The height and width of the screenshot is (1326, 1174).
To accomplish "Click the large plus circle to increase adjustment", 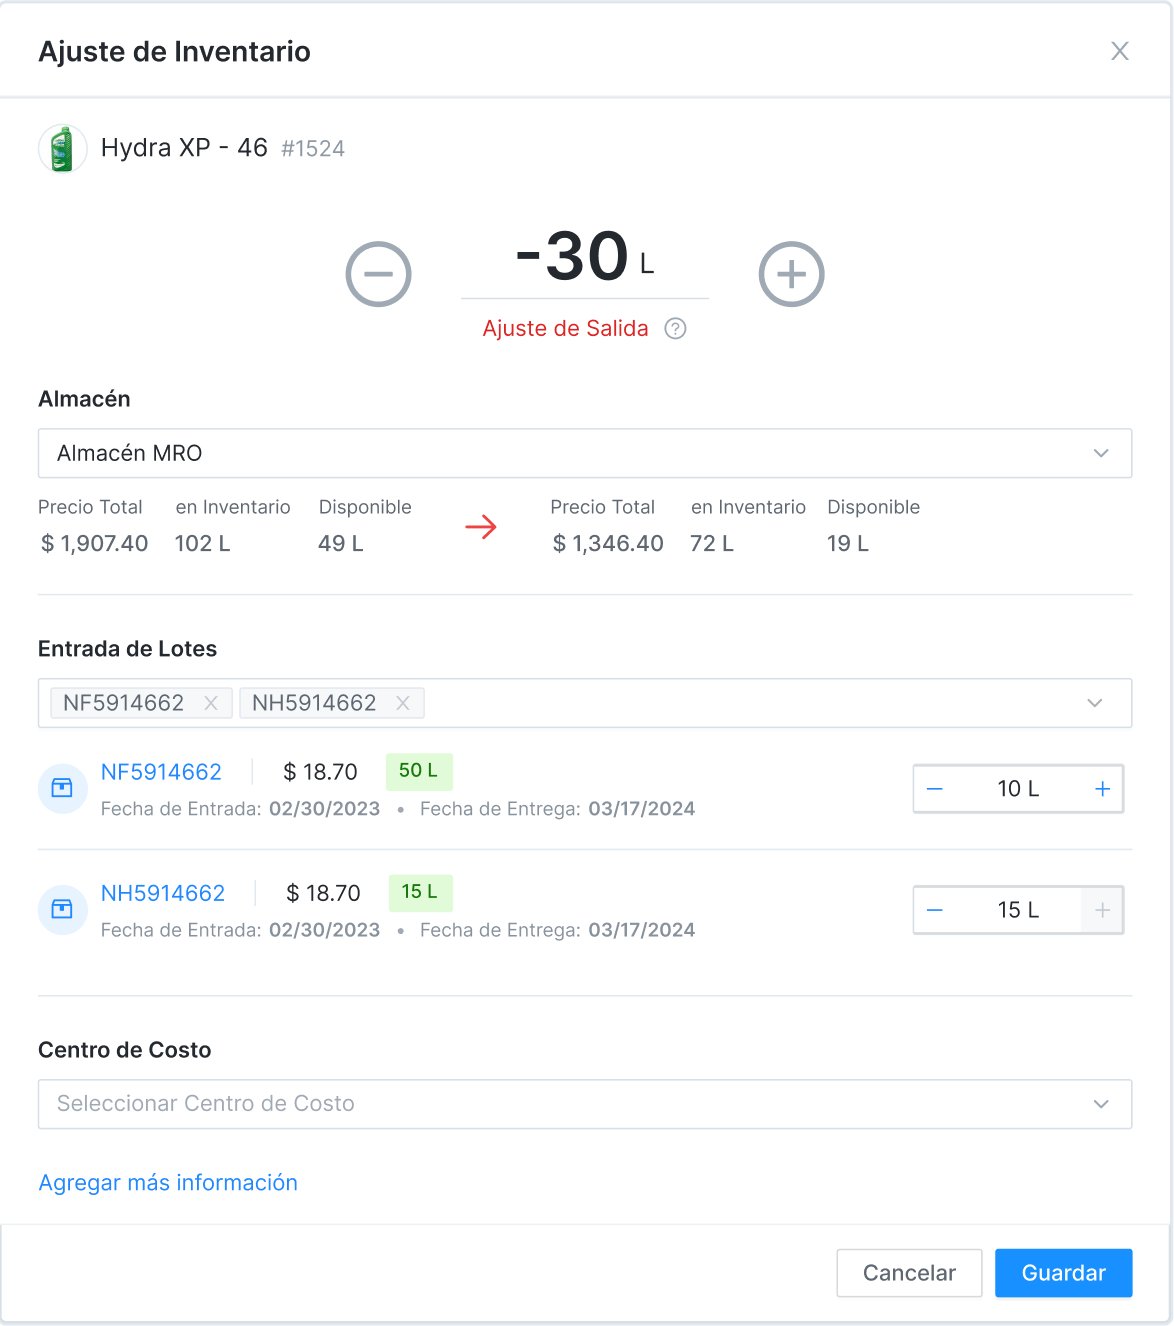I will point(791,274).
